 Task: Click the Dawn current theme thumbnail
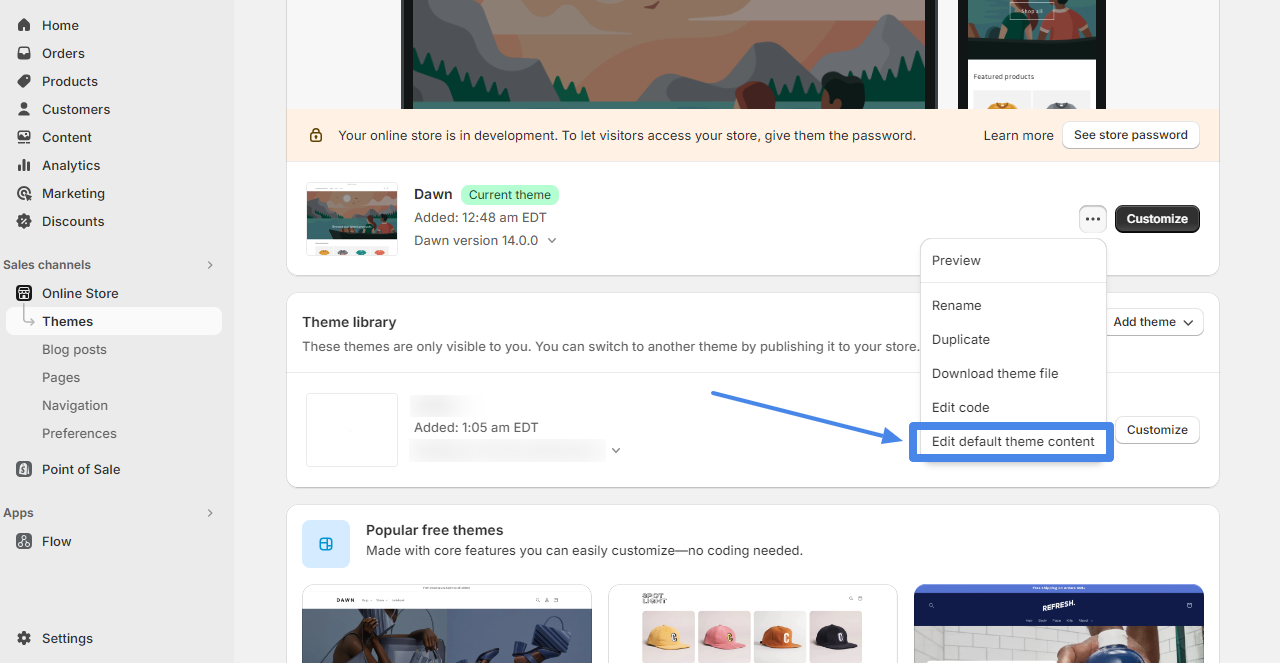click(352, 219)
